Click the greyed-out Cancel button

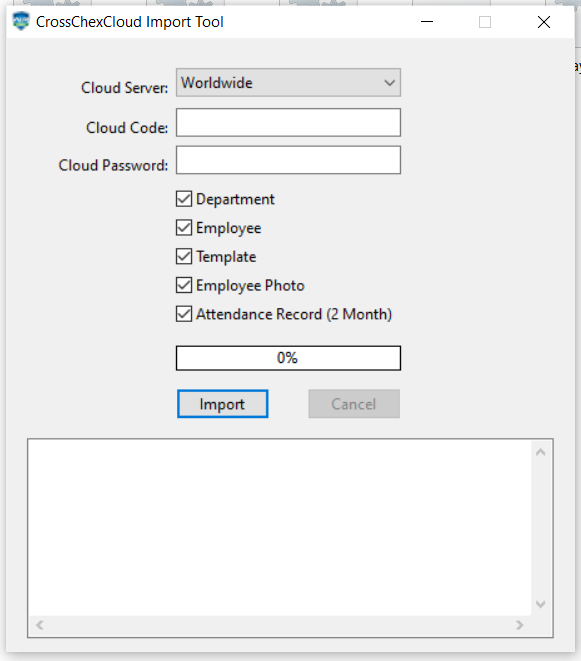click(x=354, y=404)
